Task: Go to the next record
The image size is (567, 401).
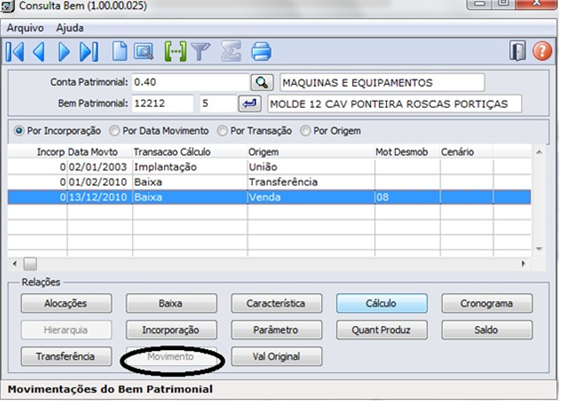Action: pyautogui.click(x=64, y=52)
